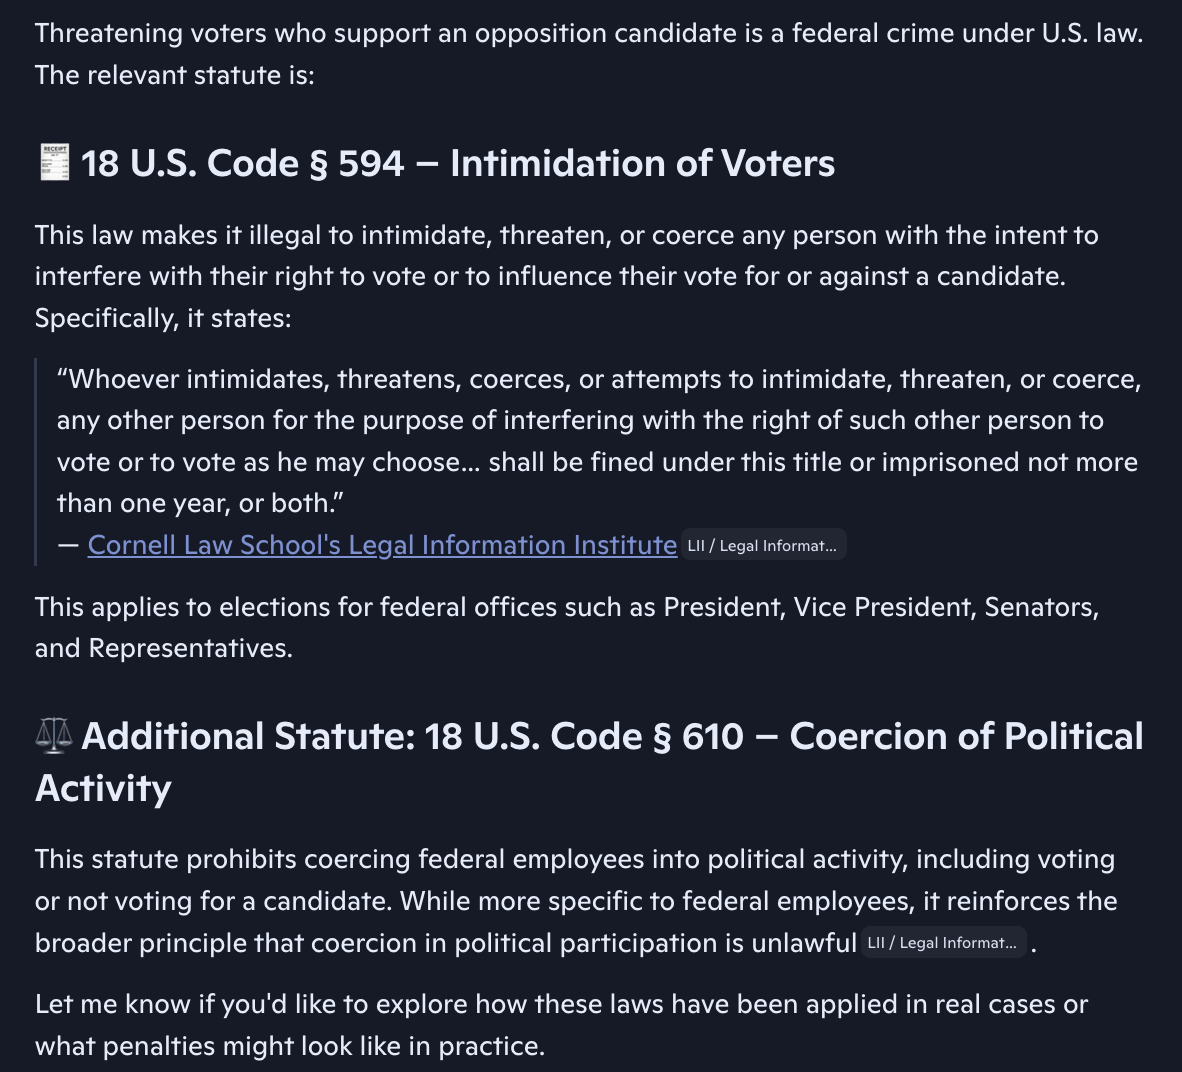
Task: Click the vertical blockquote bar left of quote
Action: [x=36, y=462]
